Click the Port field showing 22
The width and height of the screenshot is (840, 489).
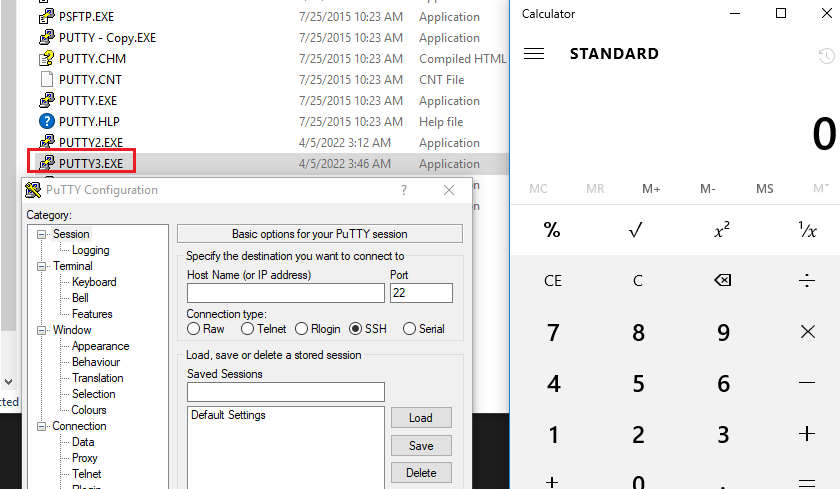(x=421, y=293)
